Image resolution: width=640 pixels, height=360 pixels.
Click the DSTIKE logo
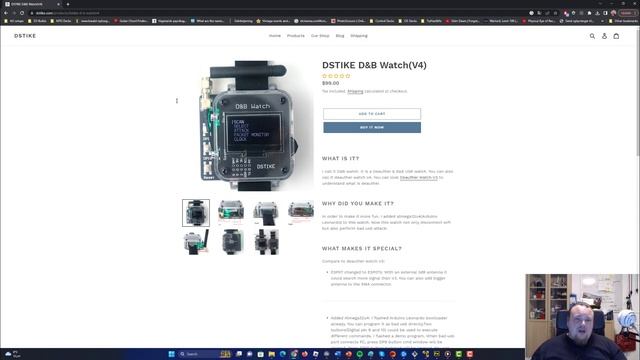(25, 36)
